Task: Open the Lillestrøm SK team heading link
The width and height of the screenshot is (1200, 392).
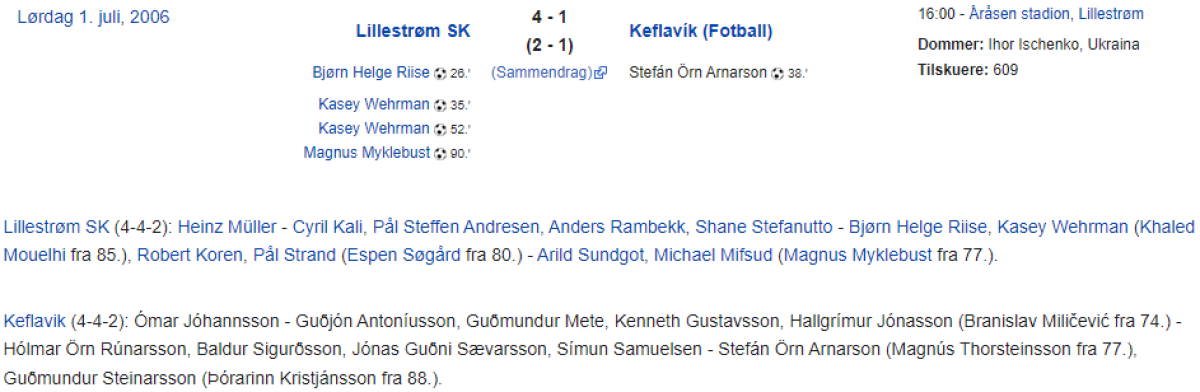Action: click(x=413, y=31)
